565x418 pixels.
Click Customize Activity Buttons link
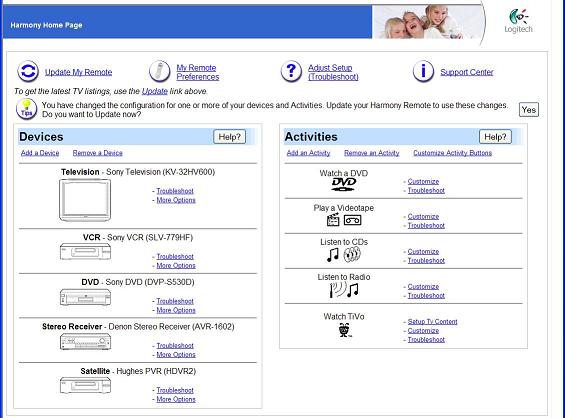click(453, 153)
